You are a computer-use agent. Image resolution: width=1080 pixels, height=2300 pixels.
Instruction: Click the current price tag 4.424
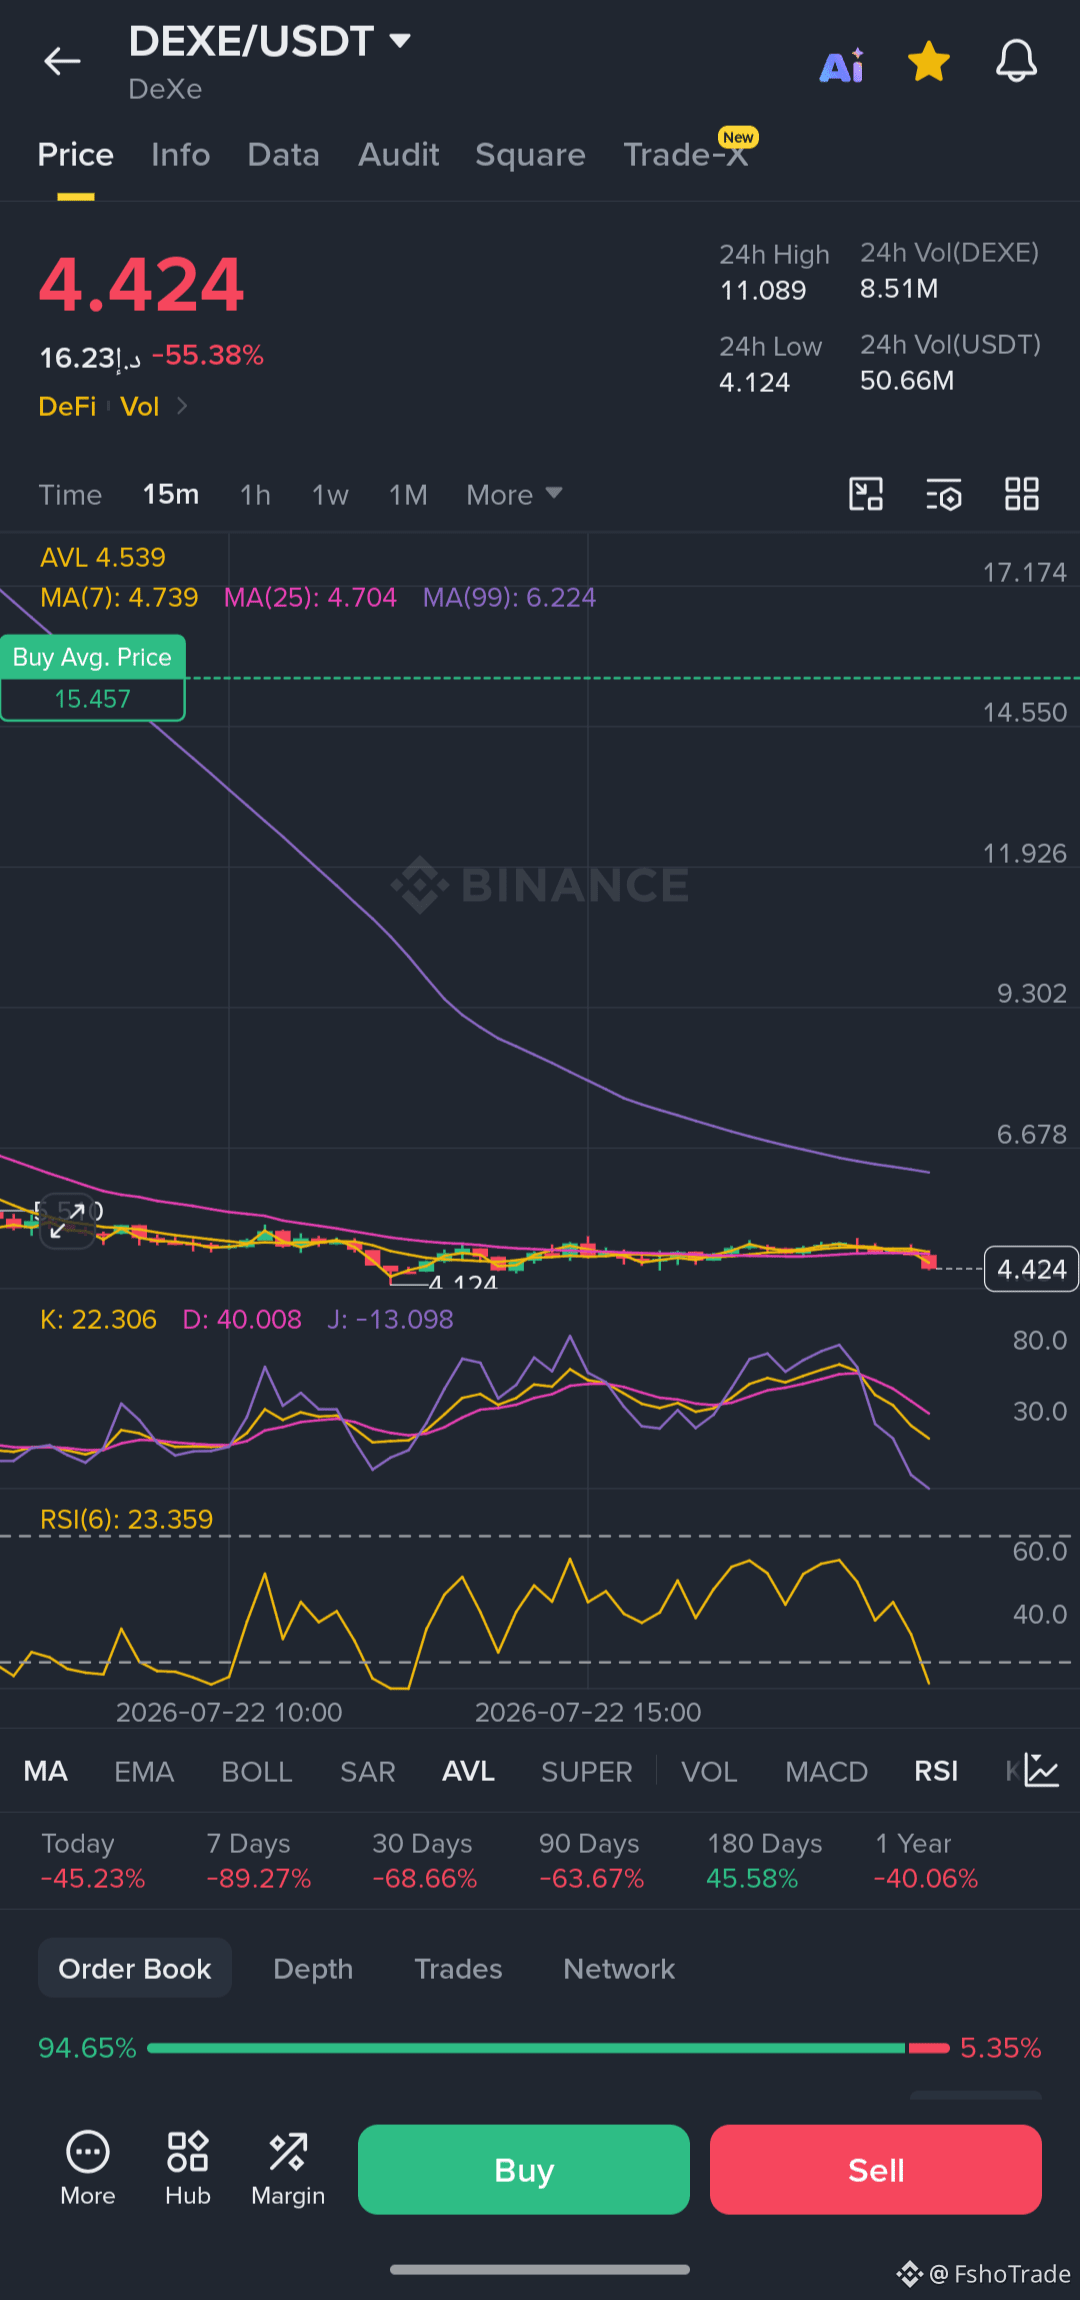1031,1269
